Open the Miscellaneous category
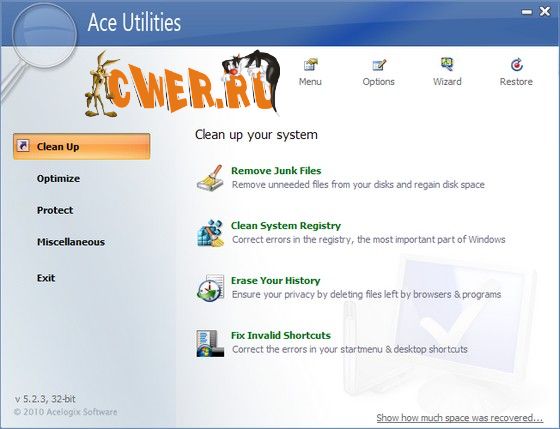Viewport: 560px width, 429px height. [x=71, y=242]
